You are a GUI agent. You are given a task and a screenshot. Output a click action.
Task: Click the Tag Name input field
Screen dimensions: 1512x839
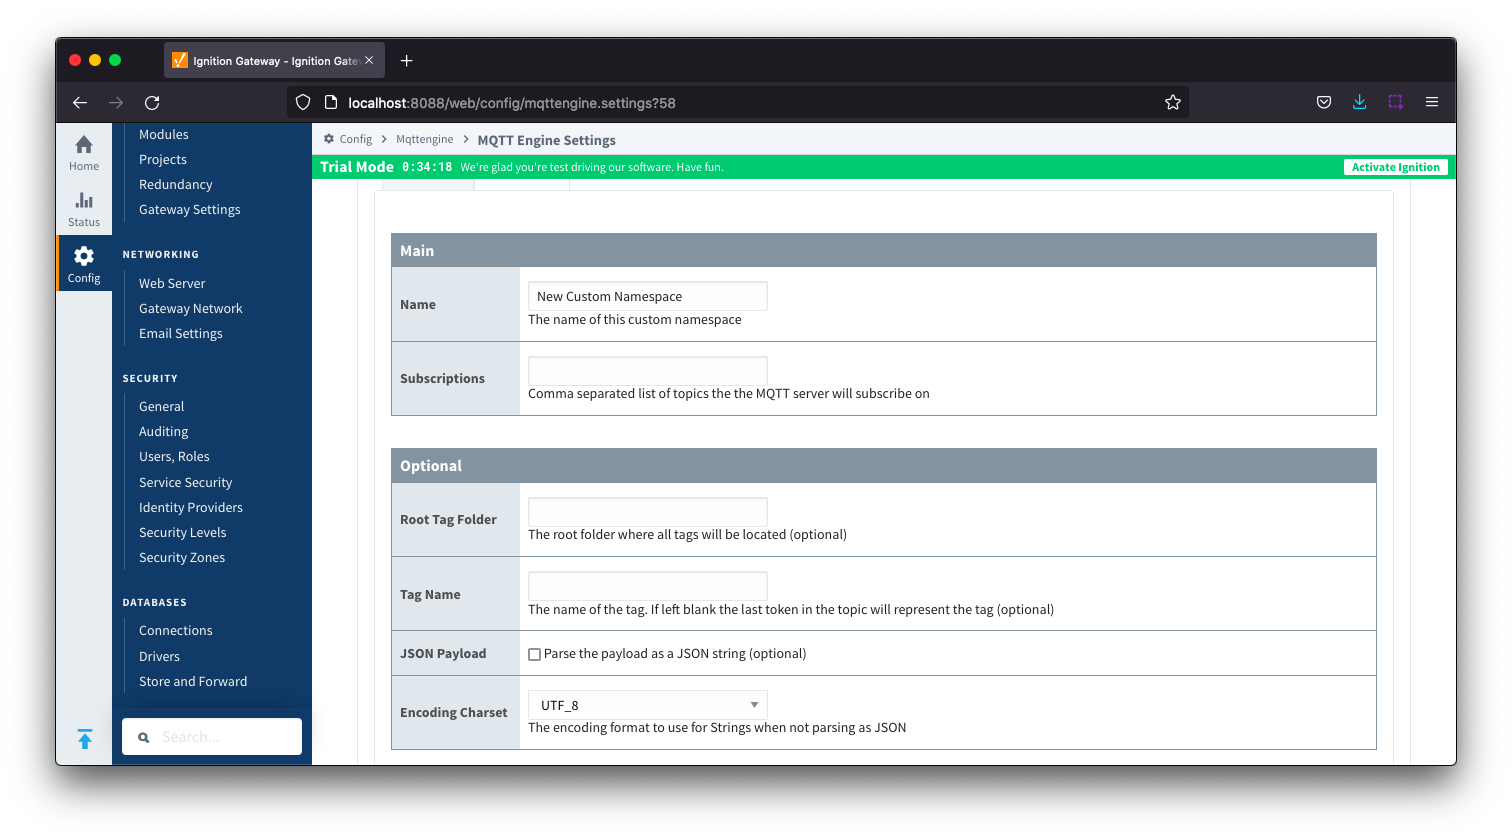pyautogui.click(x=648, y=586)
